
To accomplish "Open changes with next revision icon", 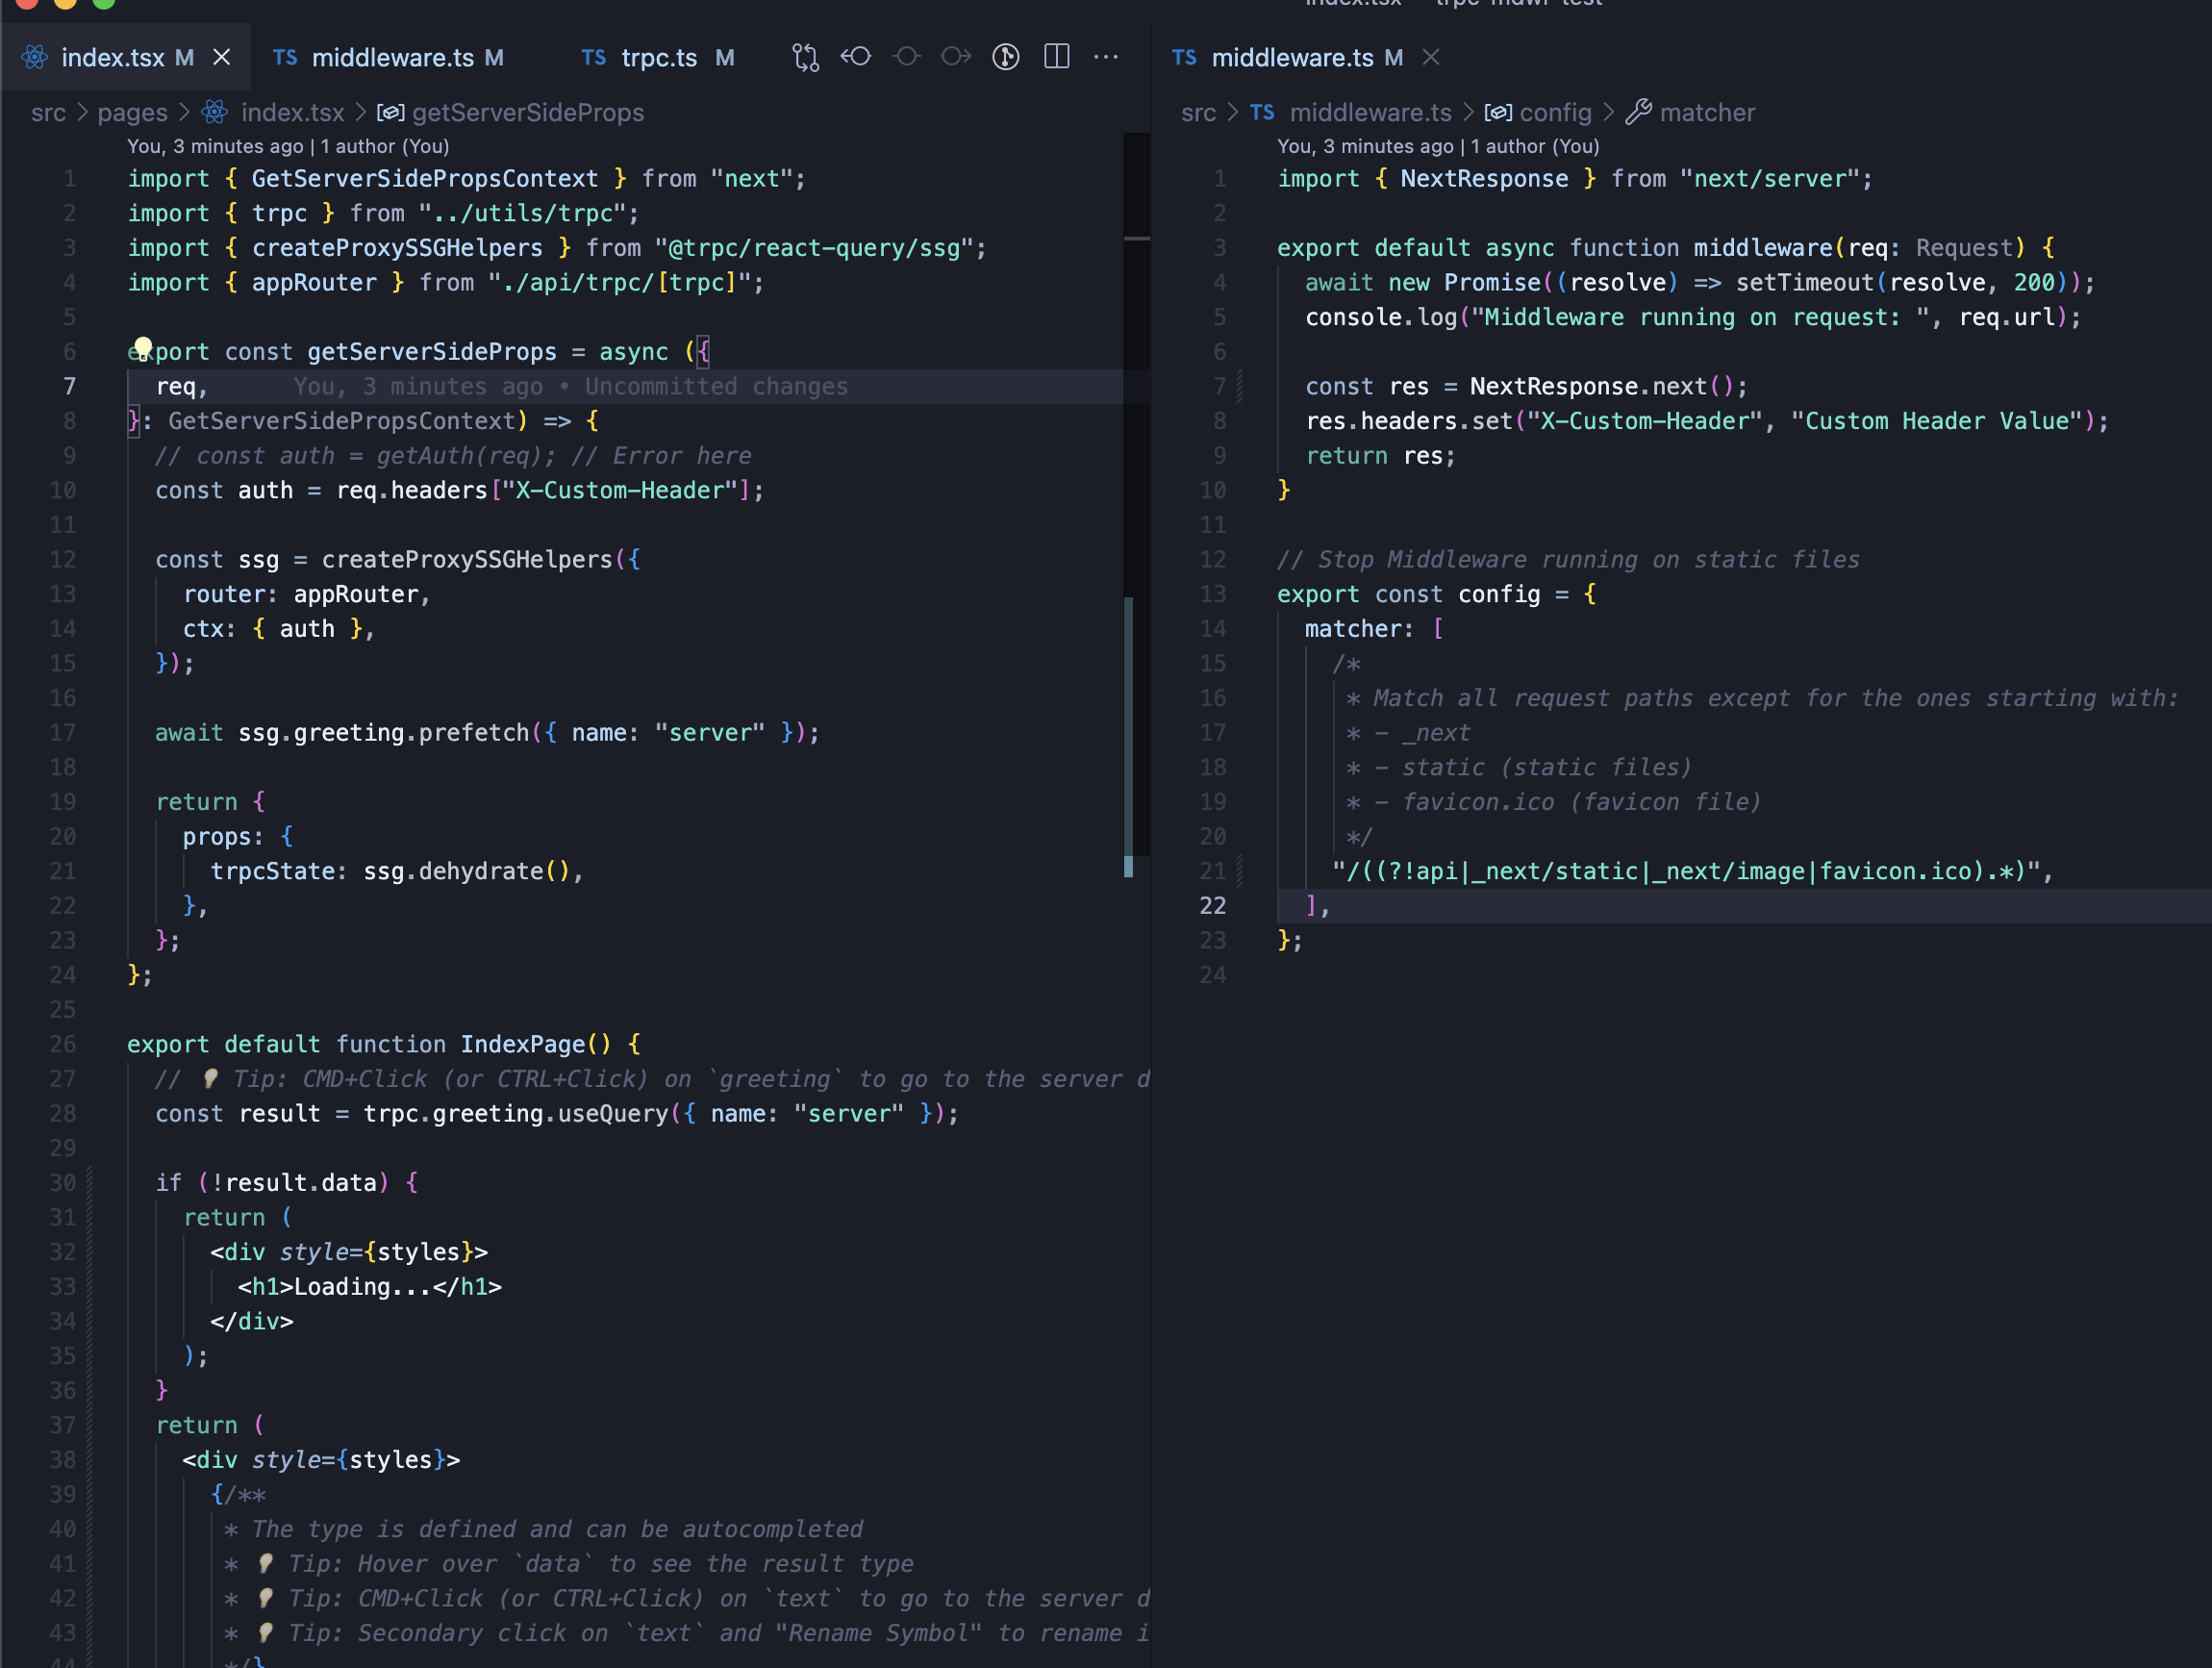I will click(956, 57).
